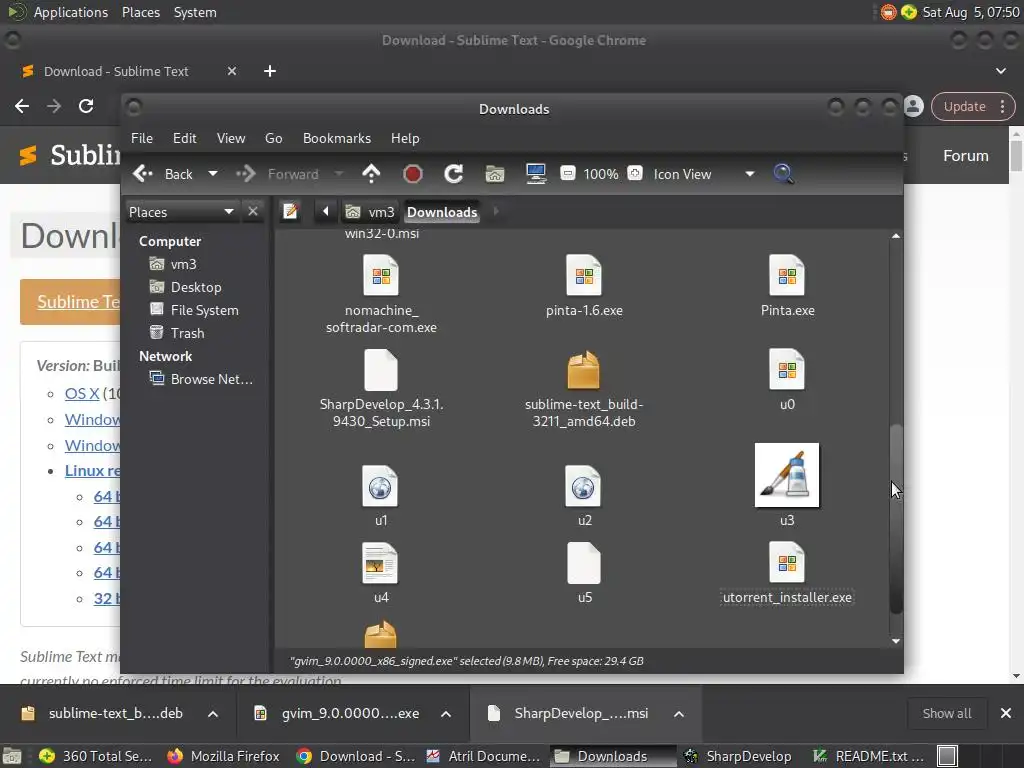Click the Downloads vertical scrollbar thumb

coord(896,519)
